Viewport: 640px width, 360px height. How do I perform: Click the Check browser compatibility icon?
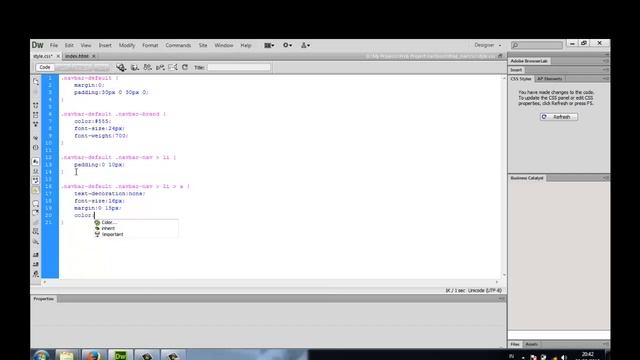[173, 67]
